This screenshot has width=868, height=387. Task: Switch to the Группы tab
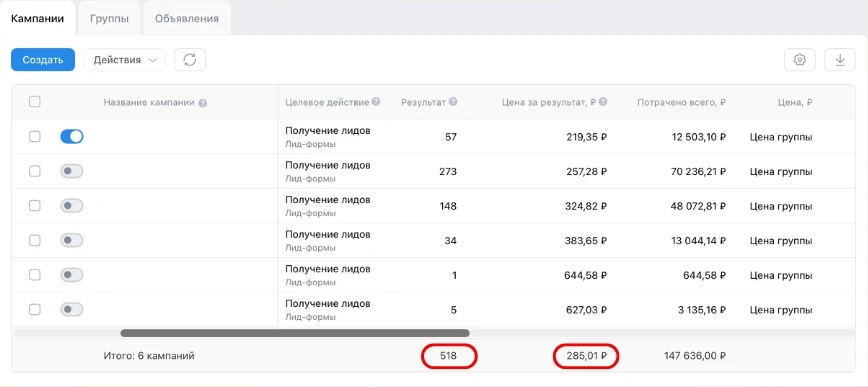110,18
